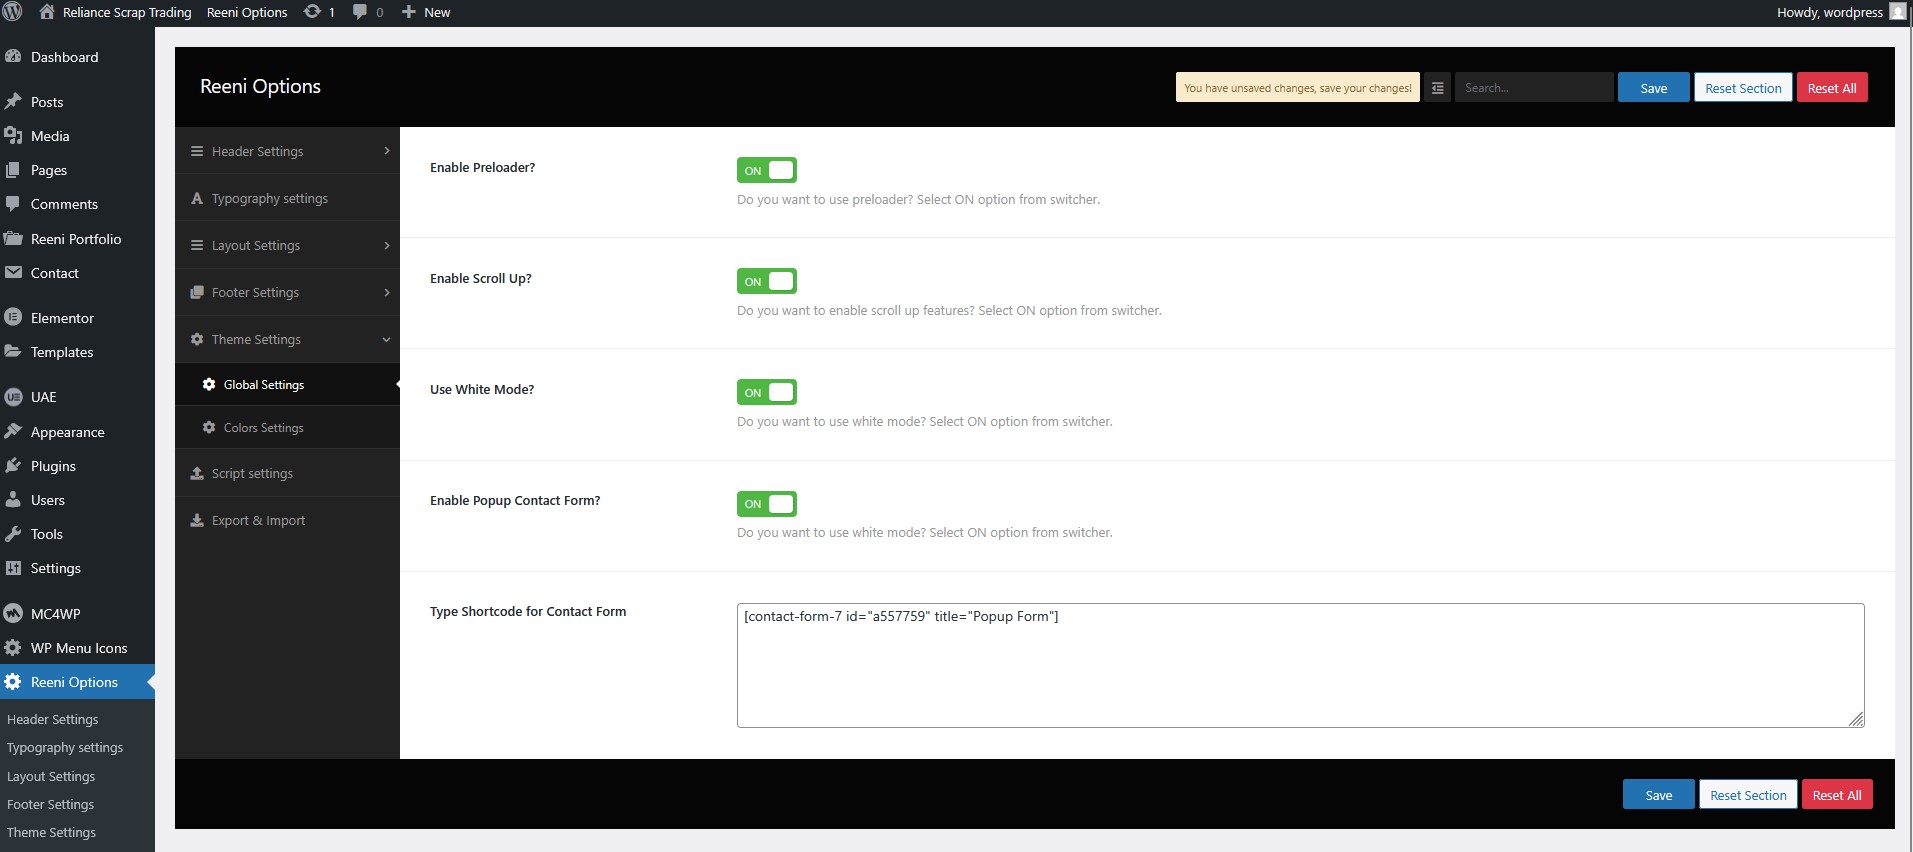Open the Typography settings panel
The height and width of the screenshot is (852, 1913).
point(269,198)
